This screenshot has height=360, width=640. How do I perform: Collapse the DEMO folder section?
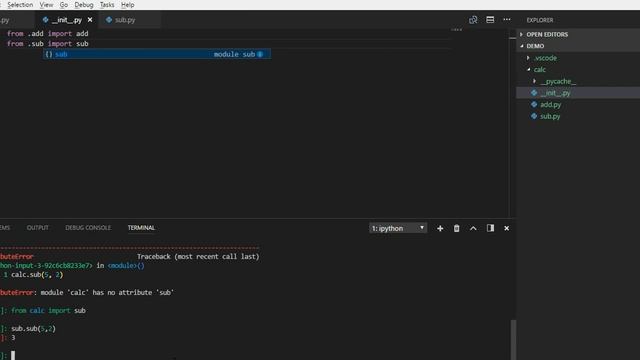(578, 46)
